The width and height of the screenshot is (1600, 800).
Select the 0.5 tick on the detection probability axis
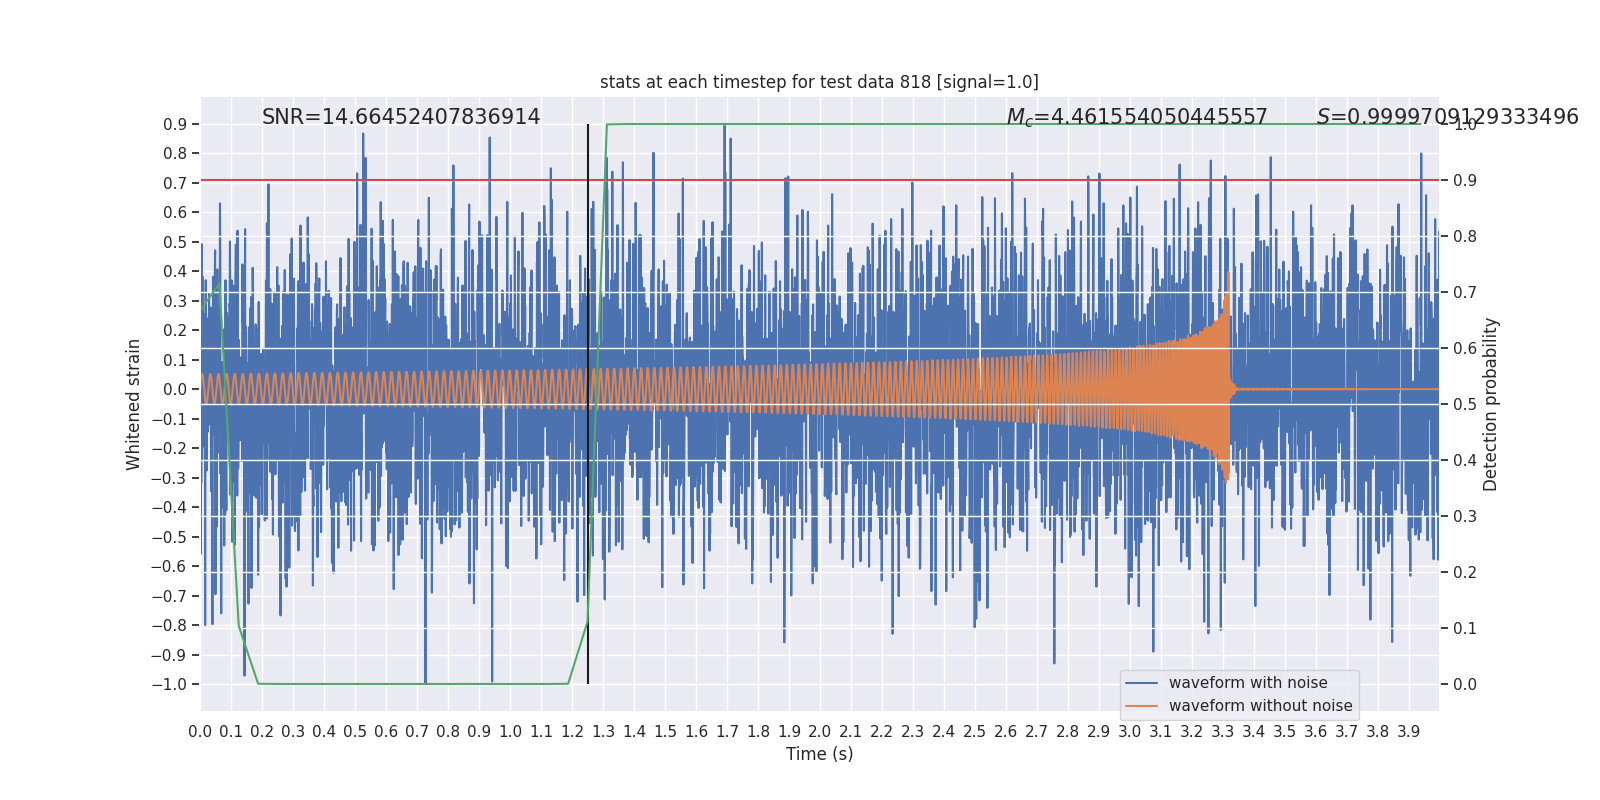tap(1465, 405)
